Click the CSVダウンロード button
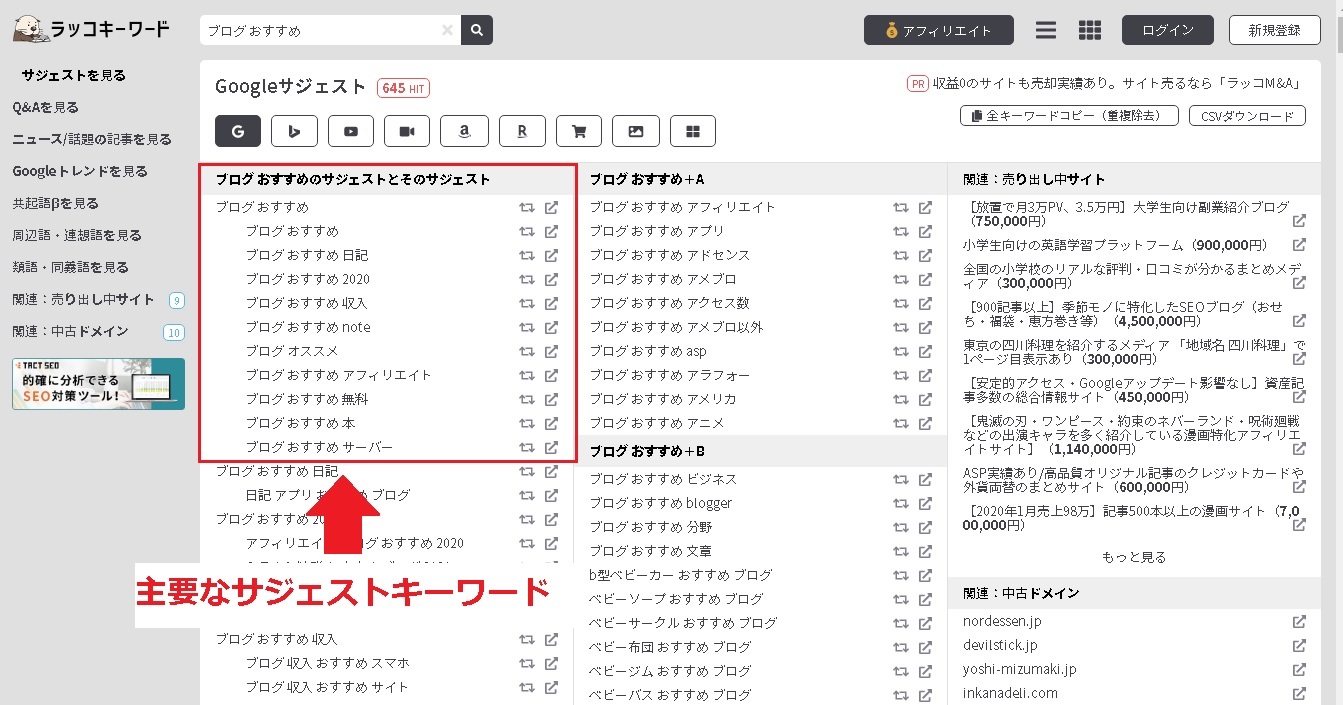The width and height of the screenshot is (1343, 705). (x=1247, y=116)
